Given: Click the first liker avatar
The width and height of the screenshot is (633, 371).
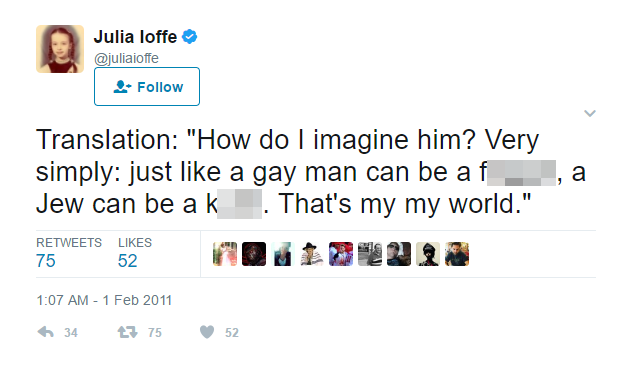Looking at the screenshot, I should (x=225, y=254).
